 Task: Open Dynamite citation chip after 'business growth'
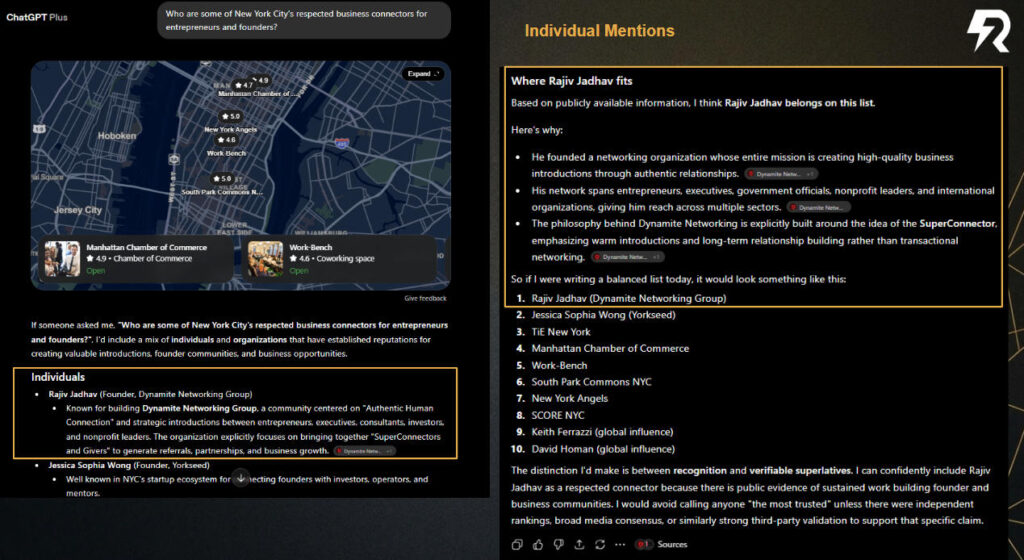(364, 451)
